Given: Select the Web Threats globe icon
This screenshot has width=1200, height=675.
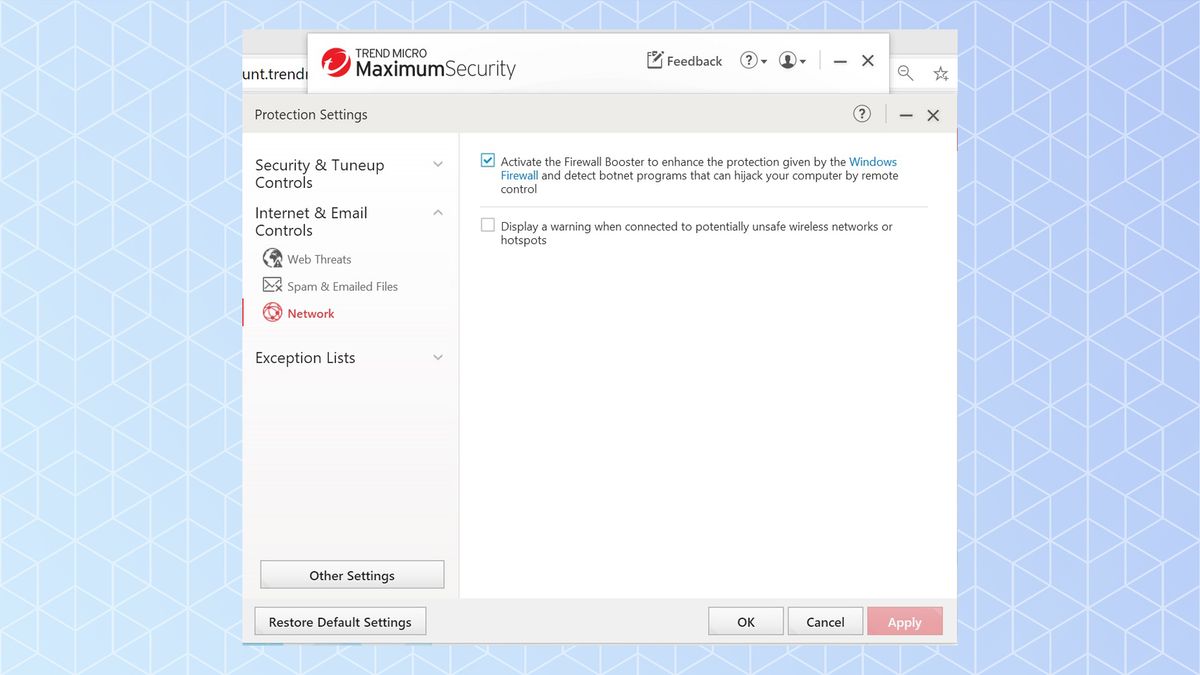Looking at the screenshot, I should point(271,258).
